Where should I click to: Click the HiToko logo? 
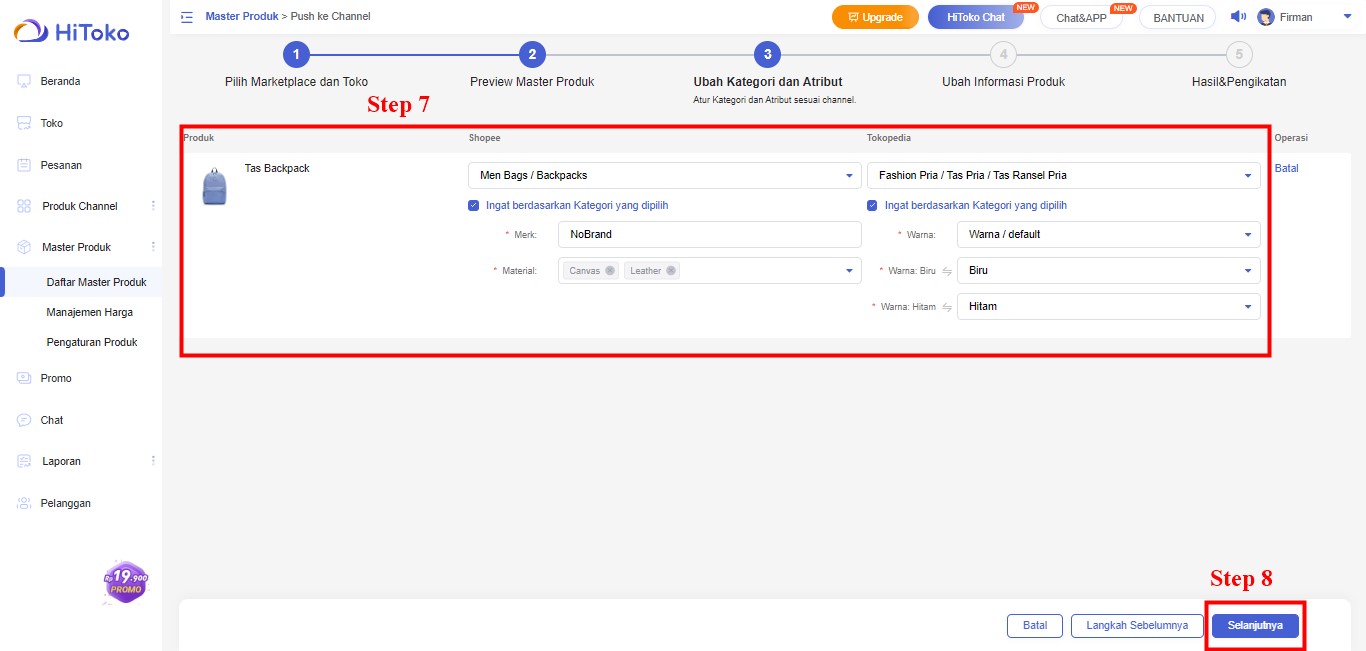[71, 32]
